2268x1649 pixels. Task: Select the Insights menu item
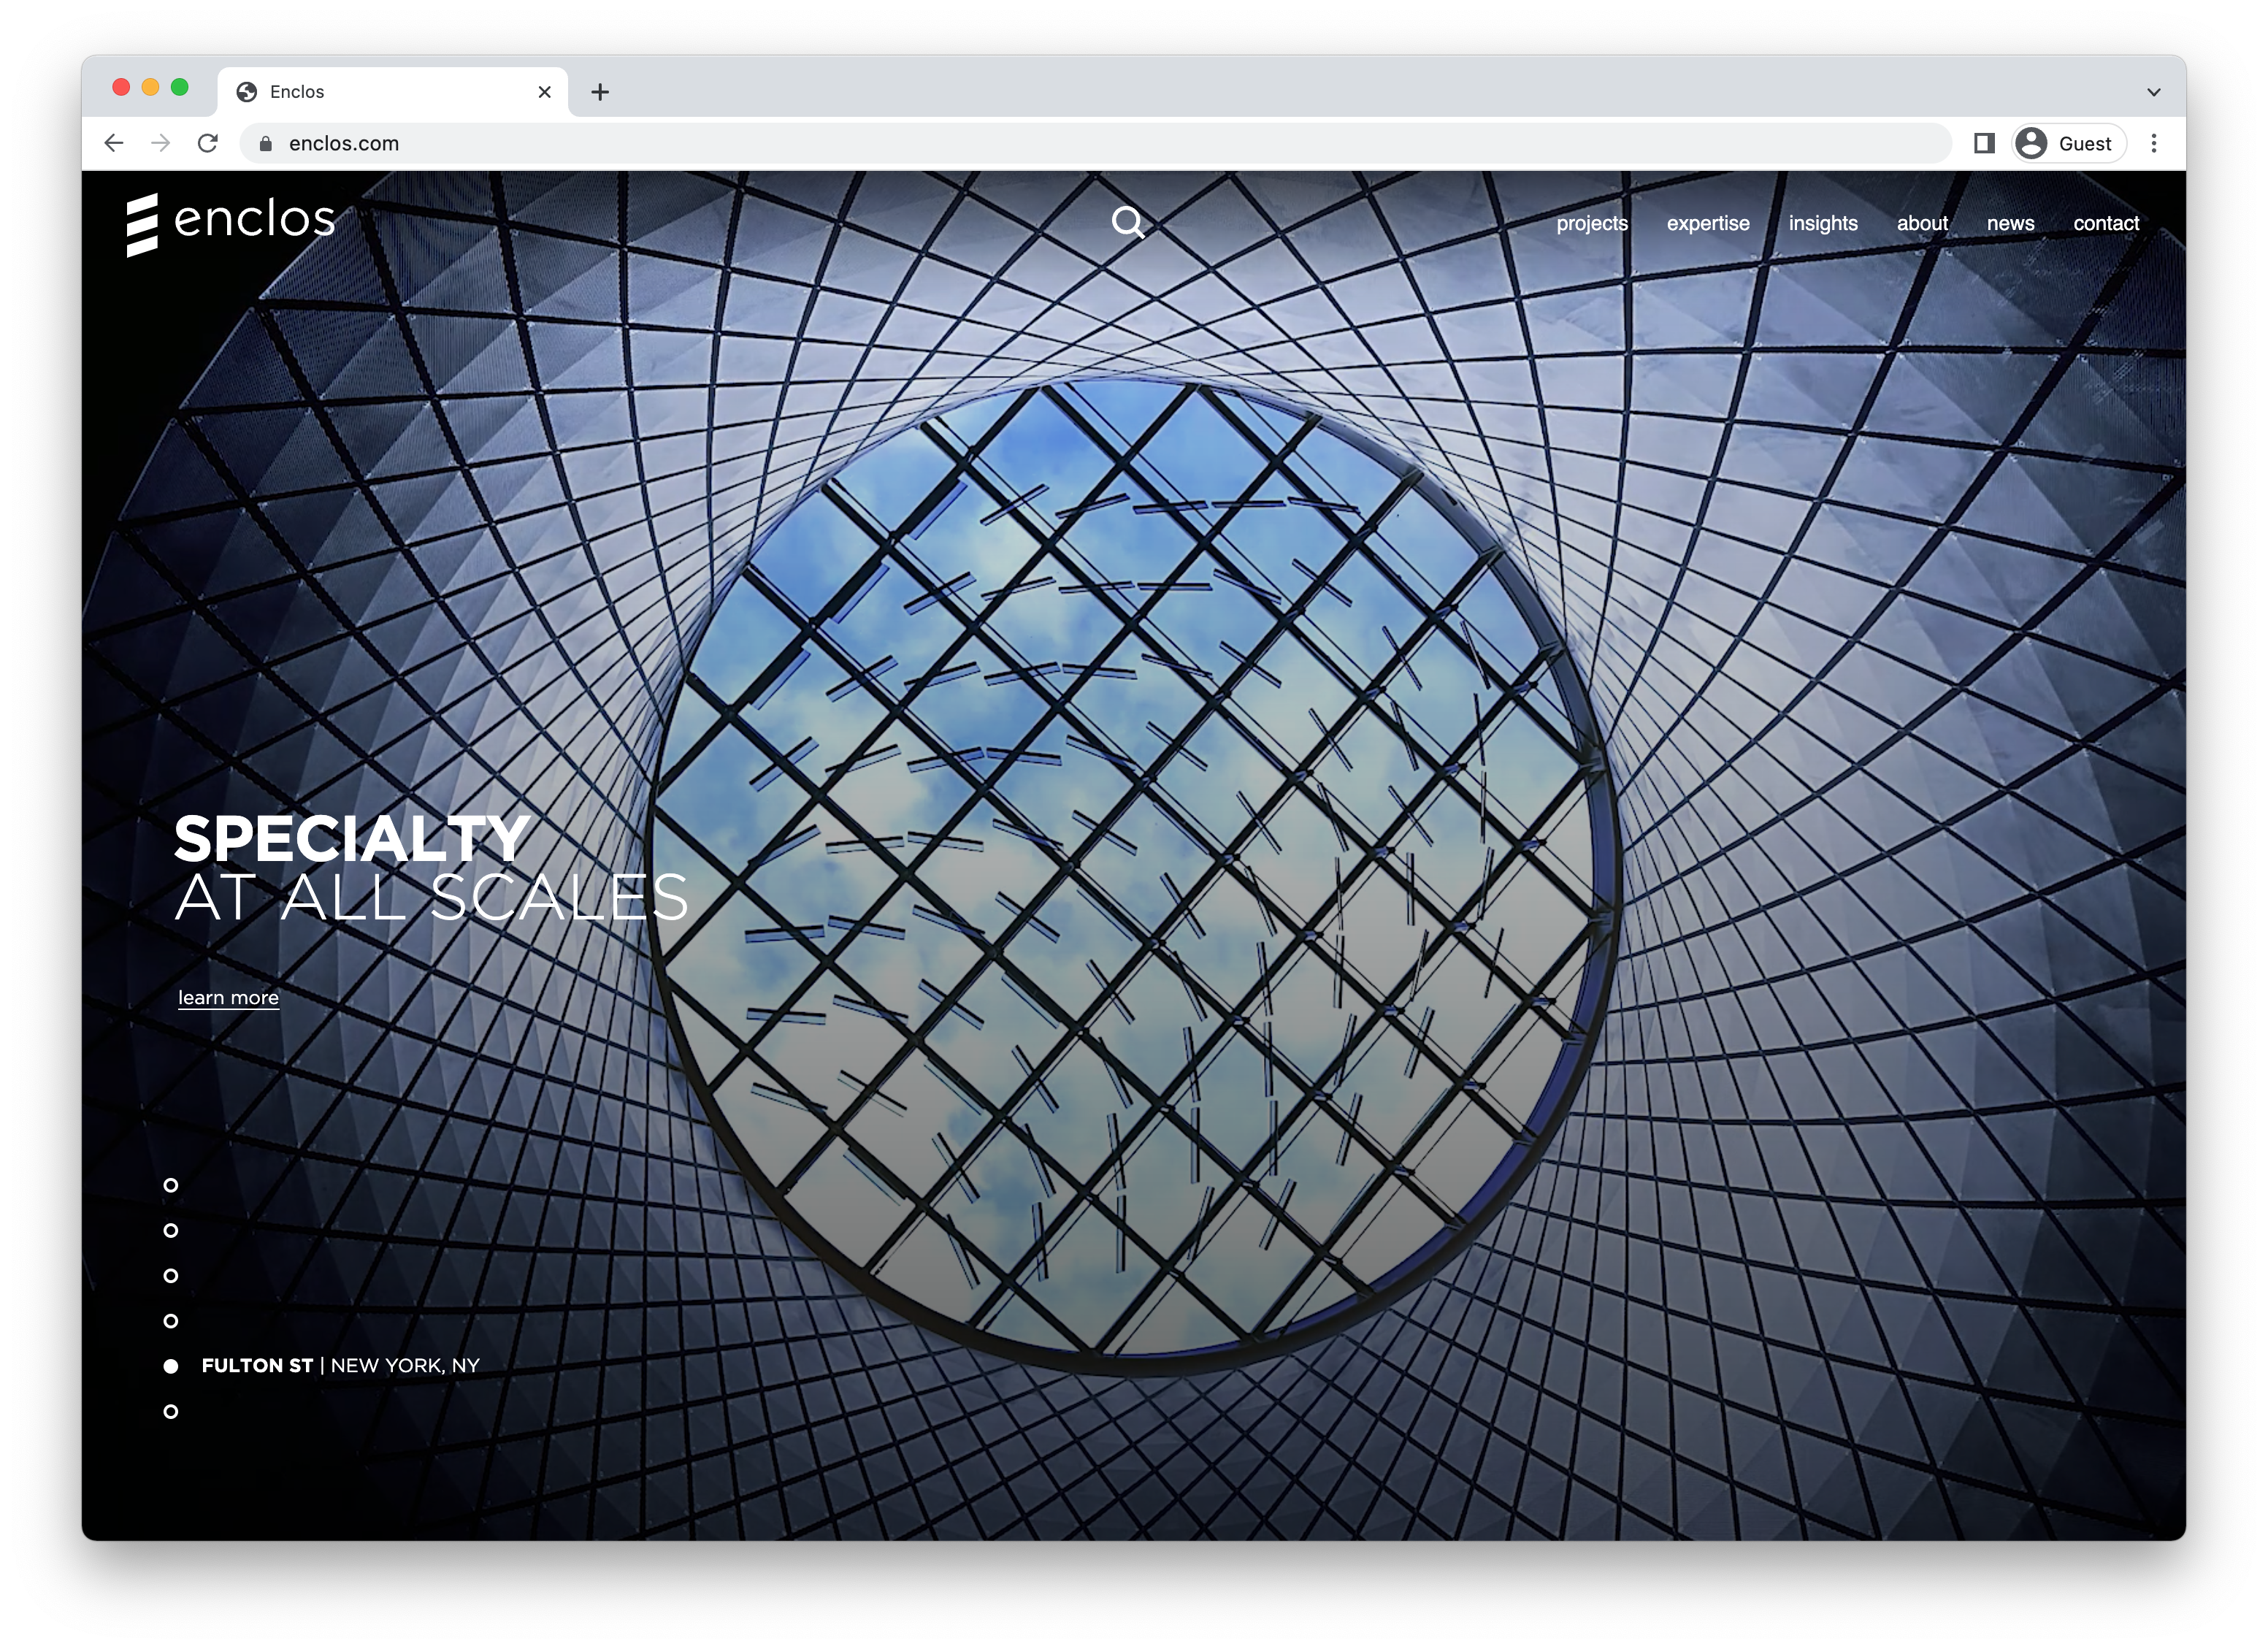pyautogui.click(x=1823, y=222)
